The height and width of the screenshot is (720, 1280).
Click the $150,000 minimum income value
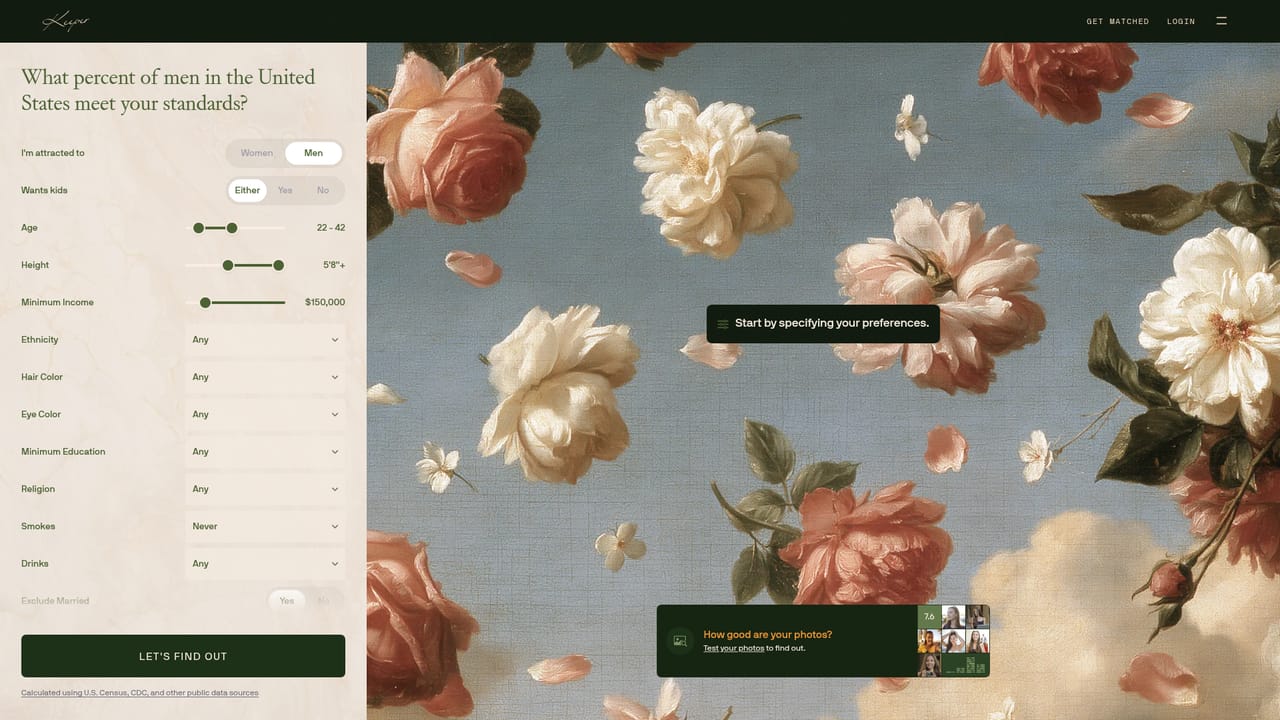point(325,302)
